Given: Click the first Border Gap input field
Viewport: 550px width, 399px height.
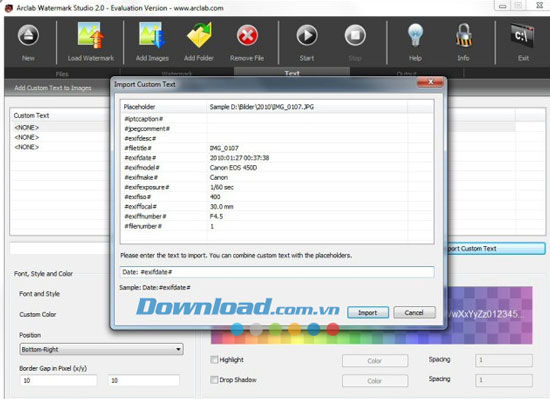Looking at the screenshot, I should tap(58, 380).
